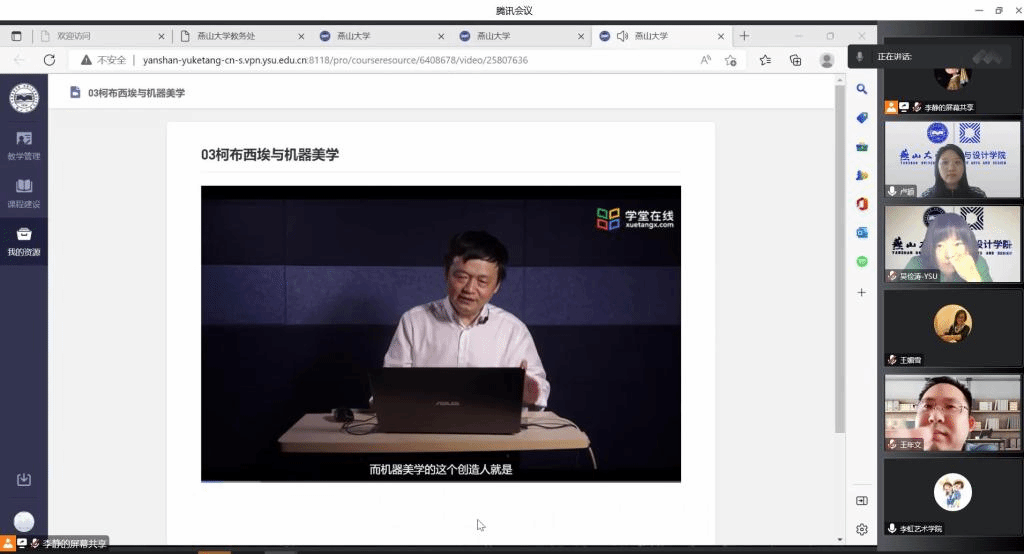1024x554 pixels.
Task: Click the download icon in left sidebar
Action: pyautogui.click(x=24, y=480)
